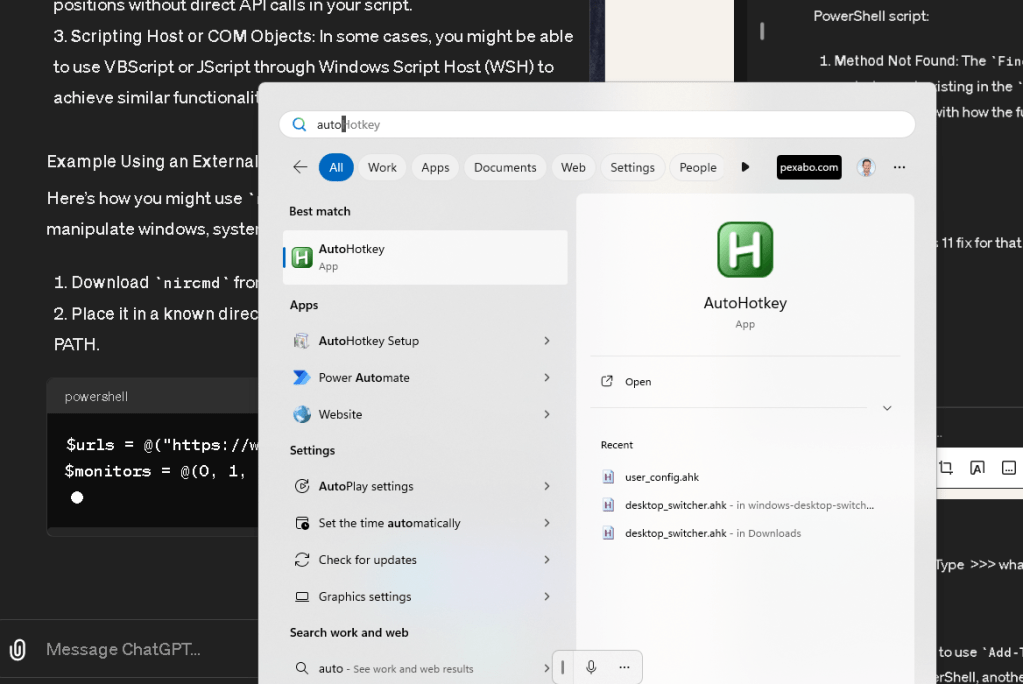
Task: Click the ChatGPT attach file paperclip
Action: point(18,649)
